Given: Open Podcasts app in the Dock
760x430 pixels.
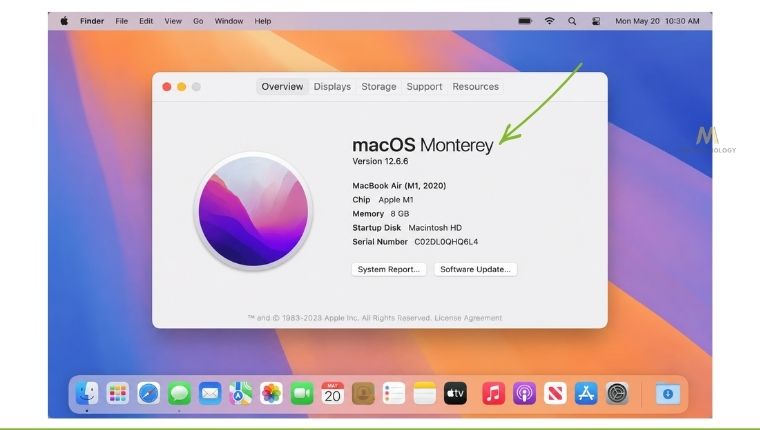Looking at the screenshot, I should (524, 393).
